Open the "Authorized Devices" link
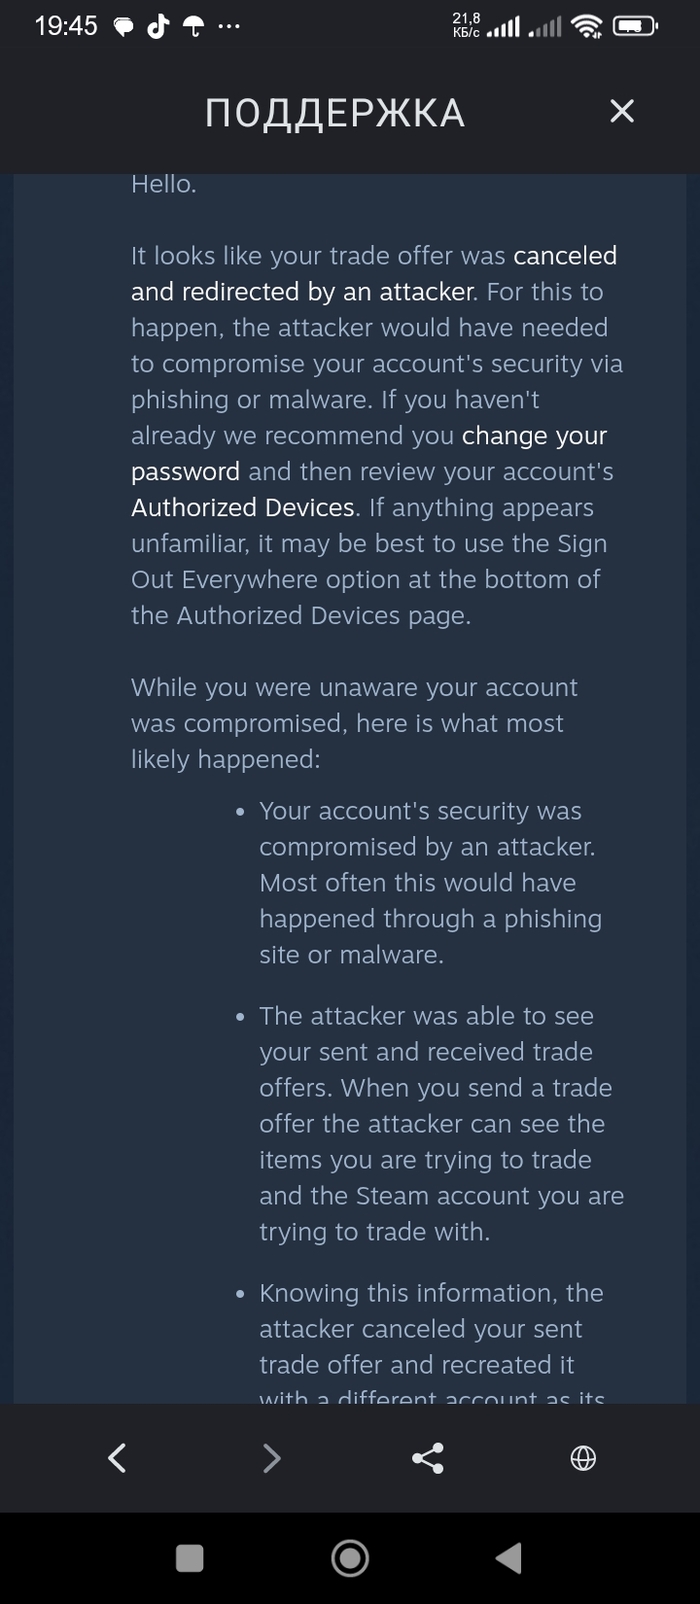 pos(243,508)
